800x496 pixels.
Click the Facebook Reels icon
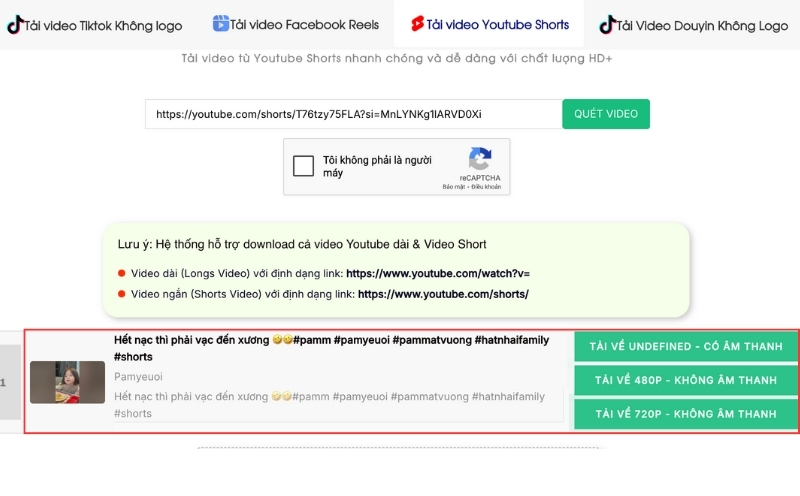[x=220, y=23]
